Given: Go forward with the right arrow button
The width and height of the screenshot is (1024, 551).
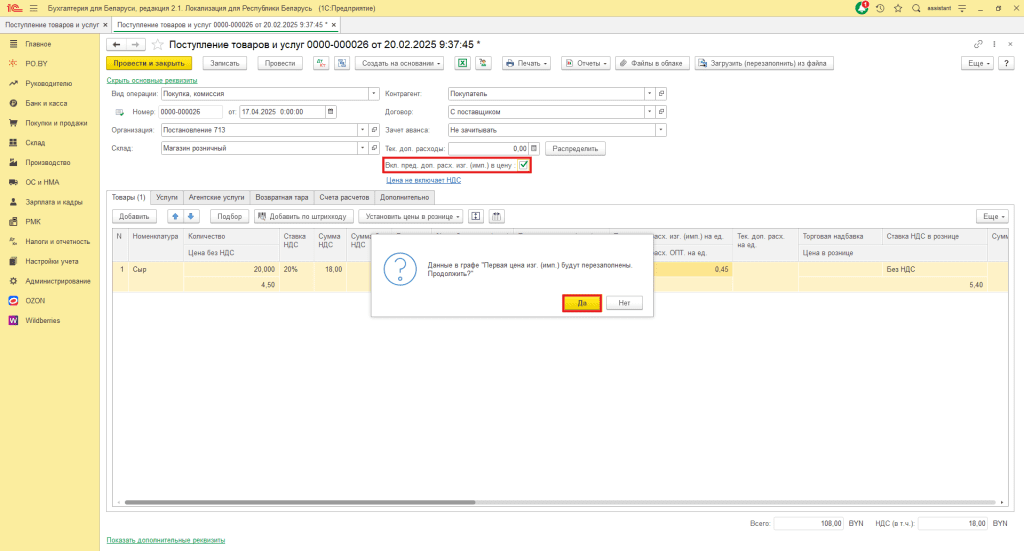Looking at the screenshot, I should [x=135, y=44].
